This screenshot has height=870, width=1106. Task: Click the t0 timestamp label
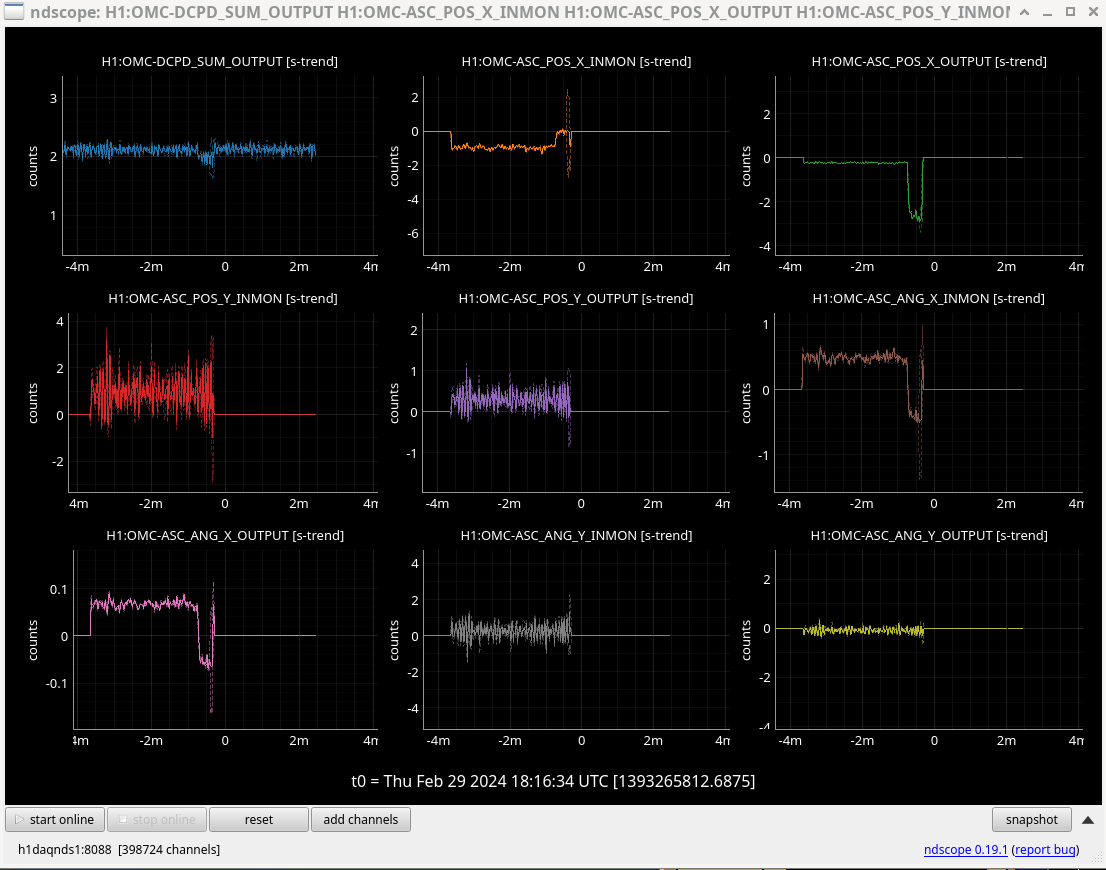pyautogui.click(x=553, y=781)
